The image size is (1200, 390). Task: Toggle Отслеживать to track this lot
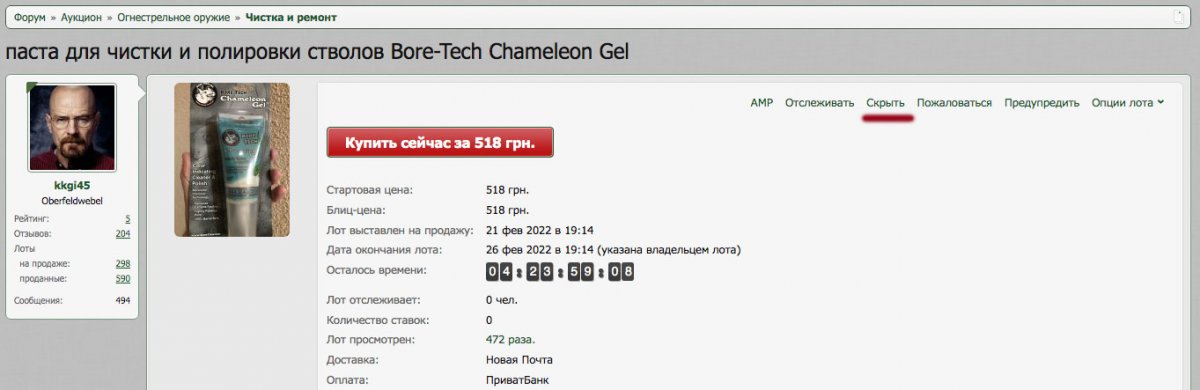click(819, 102)
